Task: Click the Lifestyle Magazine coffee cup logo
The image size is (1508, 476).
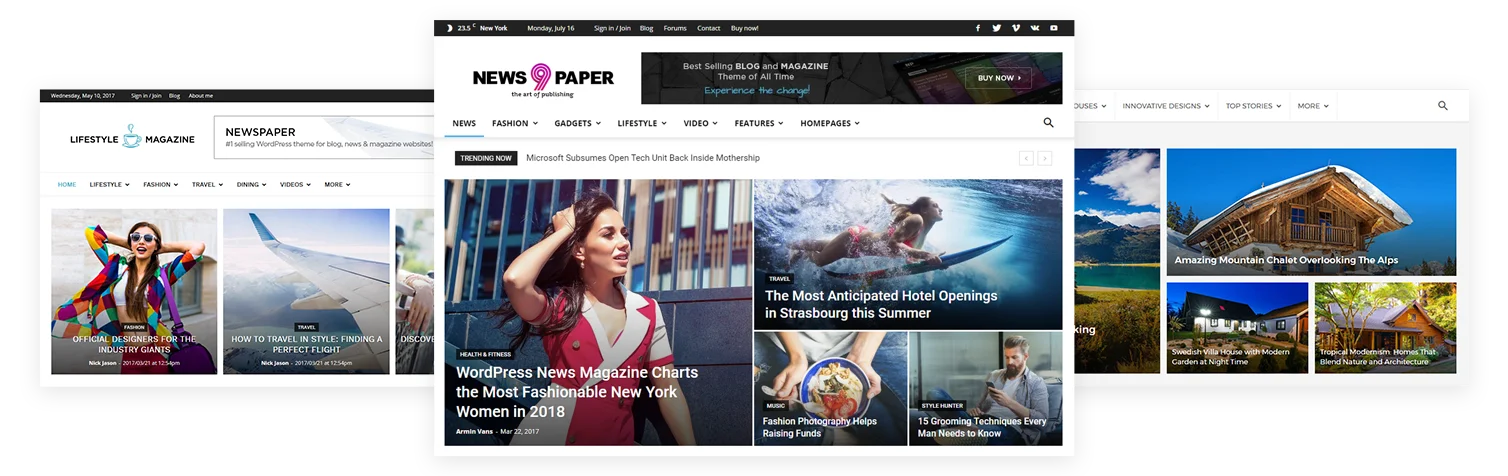Action: click(x=132, y=139)
